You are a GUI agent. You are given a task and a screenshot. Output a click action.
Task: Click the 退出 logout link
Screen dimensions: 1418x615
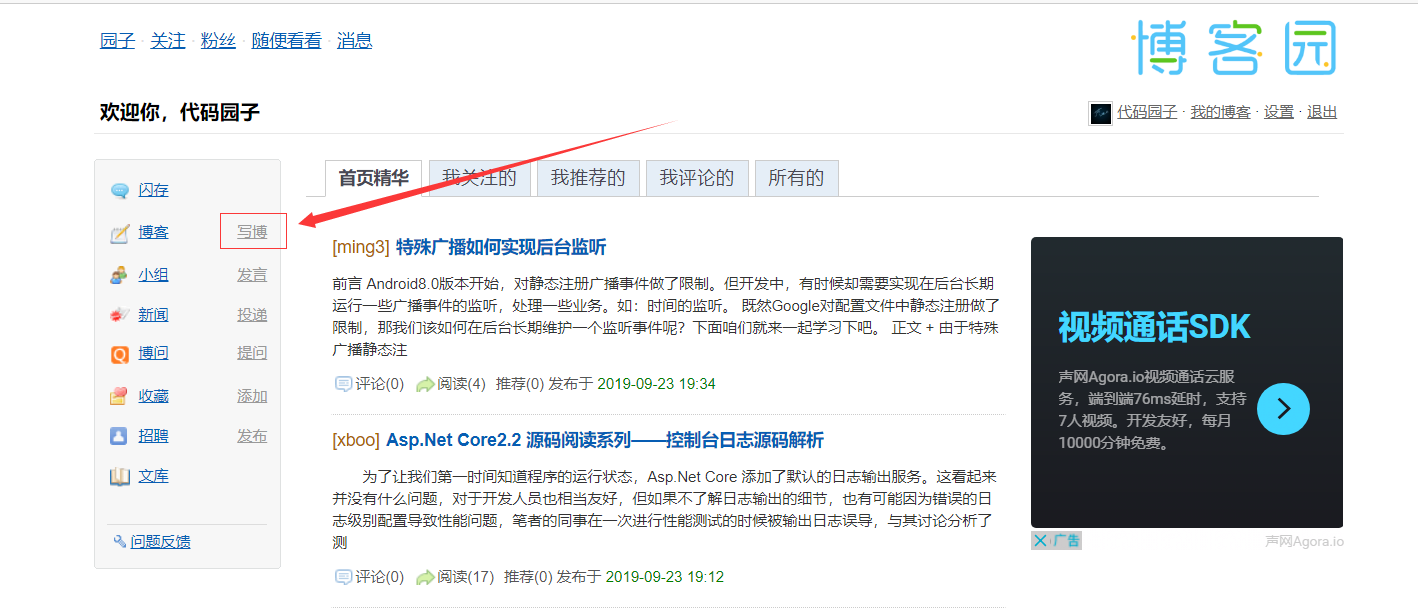pos(1322,112)
